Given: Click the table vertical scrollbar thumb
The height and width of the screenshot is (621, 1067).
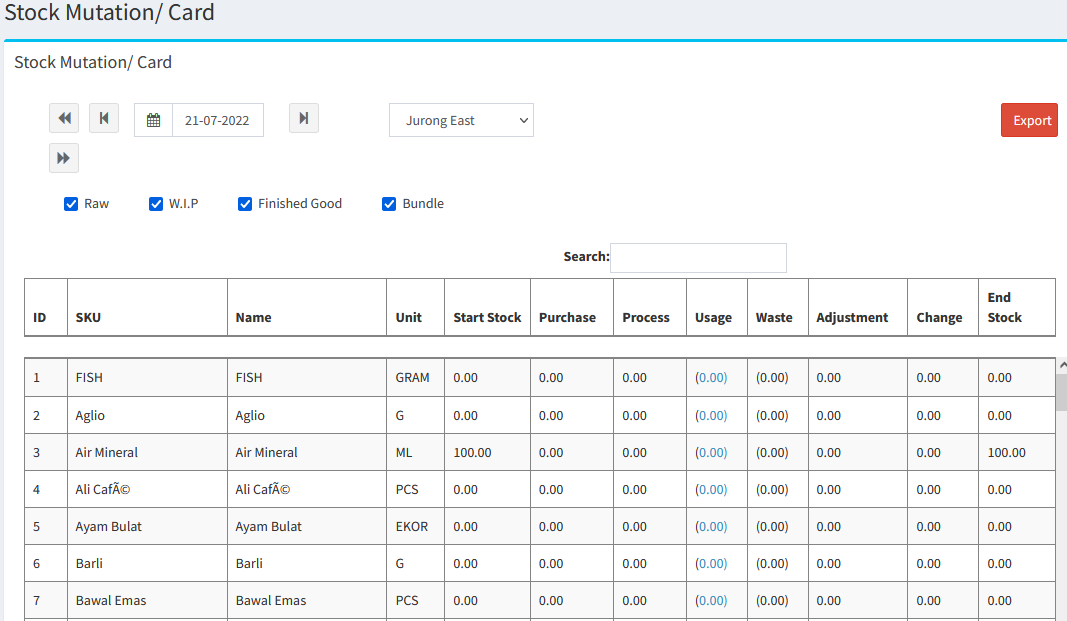Looking at the screenshot, I should pyautogui.click(x=1062, y=392).
